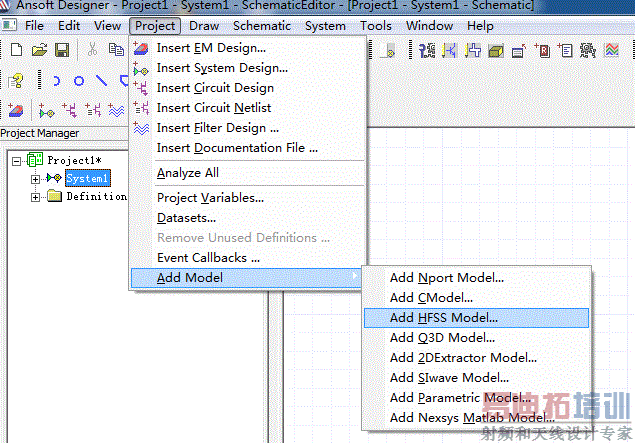Click toolbar Insert Circuit Netlist icon

coord(93,111)
